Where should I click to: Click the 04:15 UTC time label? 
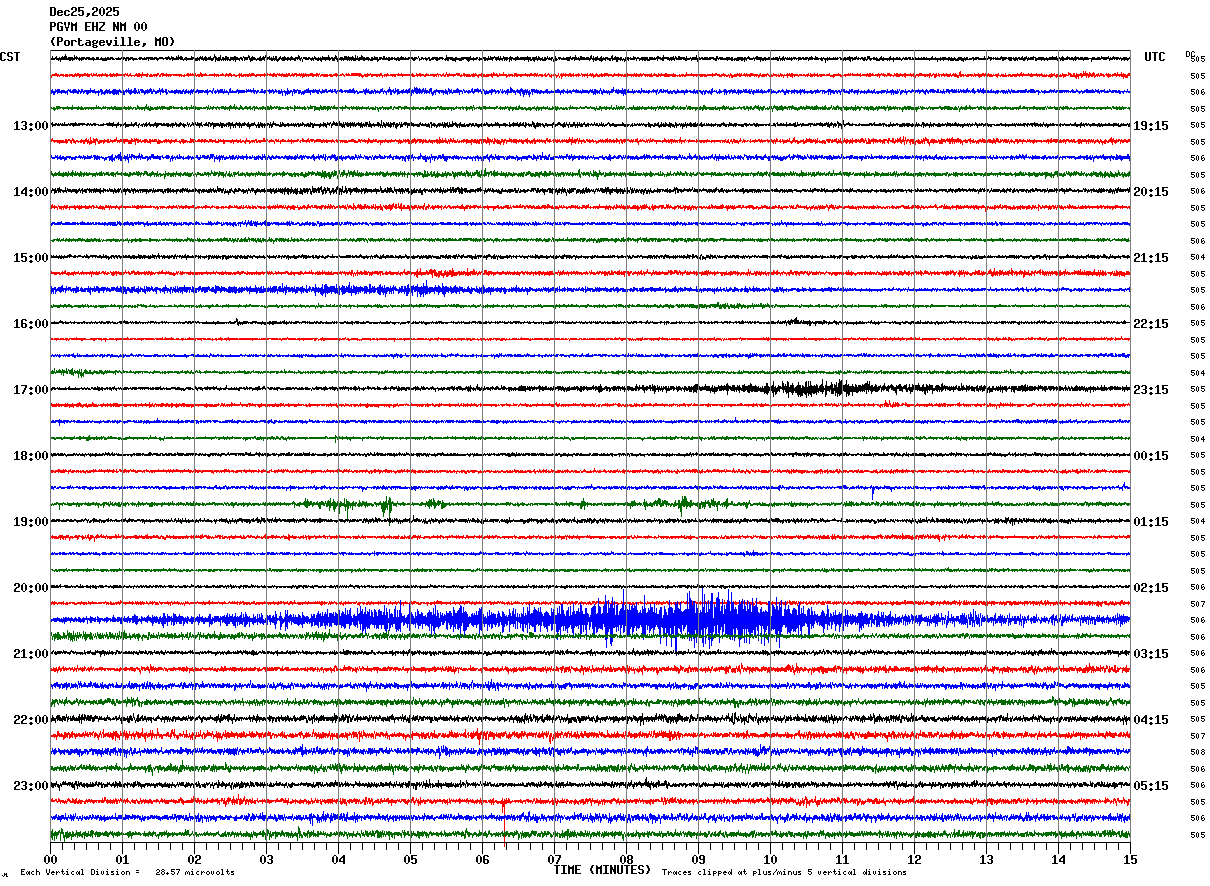(x=1151, y=720)
